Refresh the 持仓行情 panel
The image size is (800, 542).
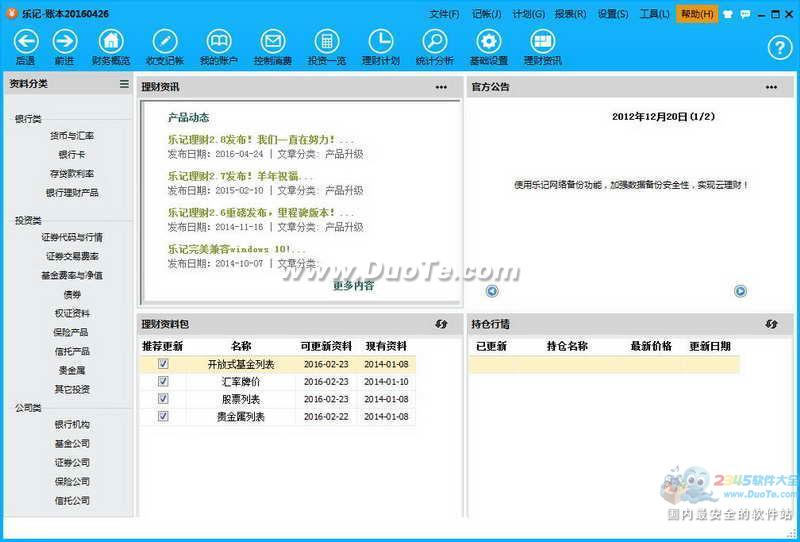pyautogui.click(x=771, y=324)
